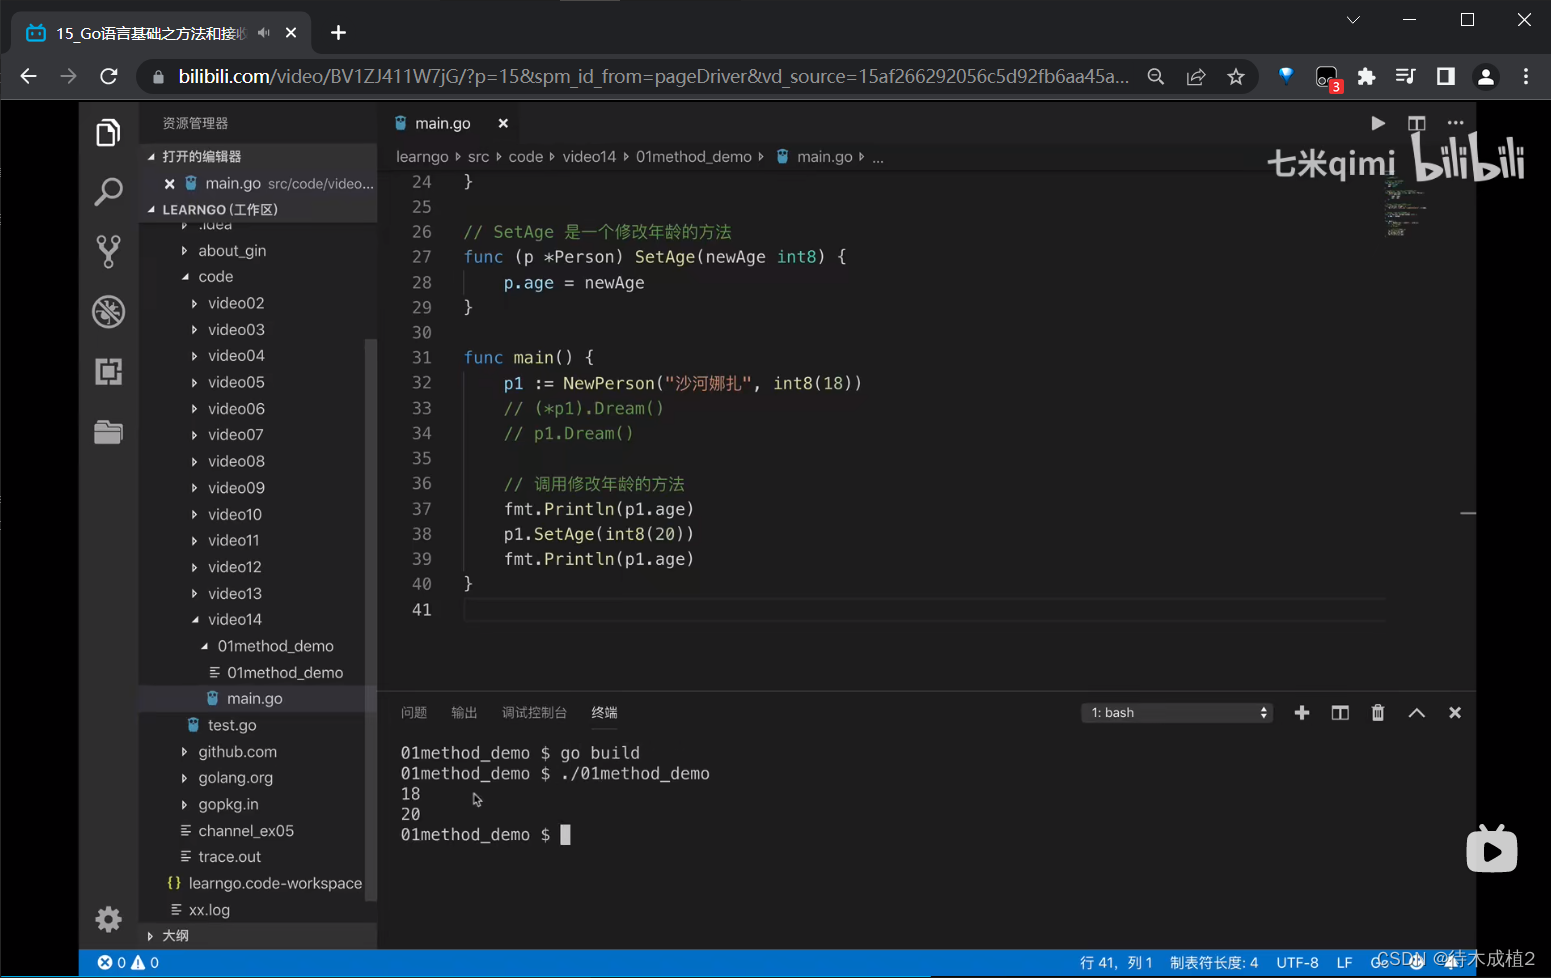
Task: Close the terminal panel
Action: (1455, 712)
